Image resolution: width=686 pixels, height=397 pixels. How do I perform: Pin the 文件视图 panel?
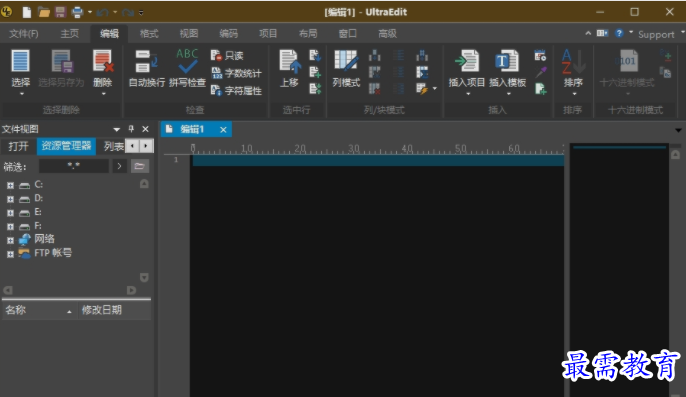click(x=131, y=129)
